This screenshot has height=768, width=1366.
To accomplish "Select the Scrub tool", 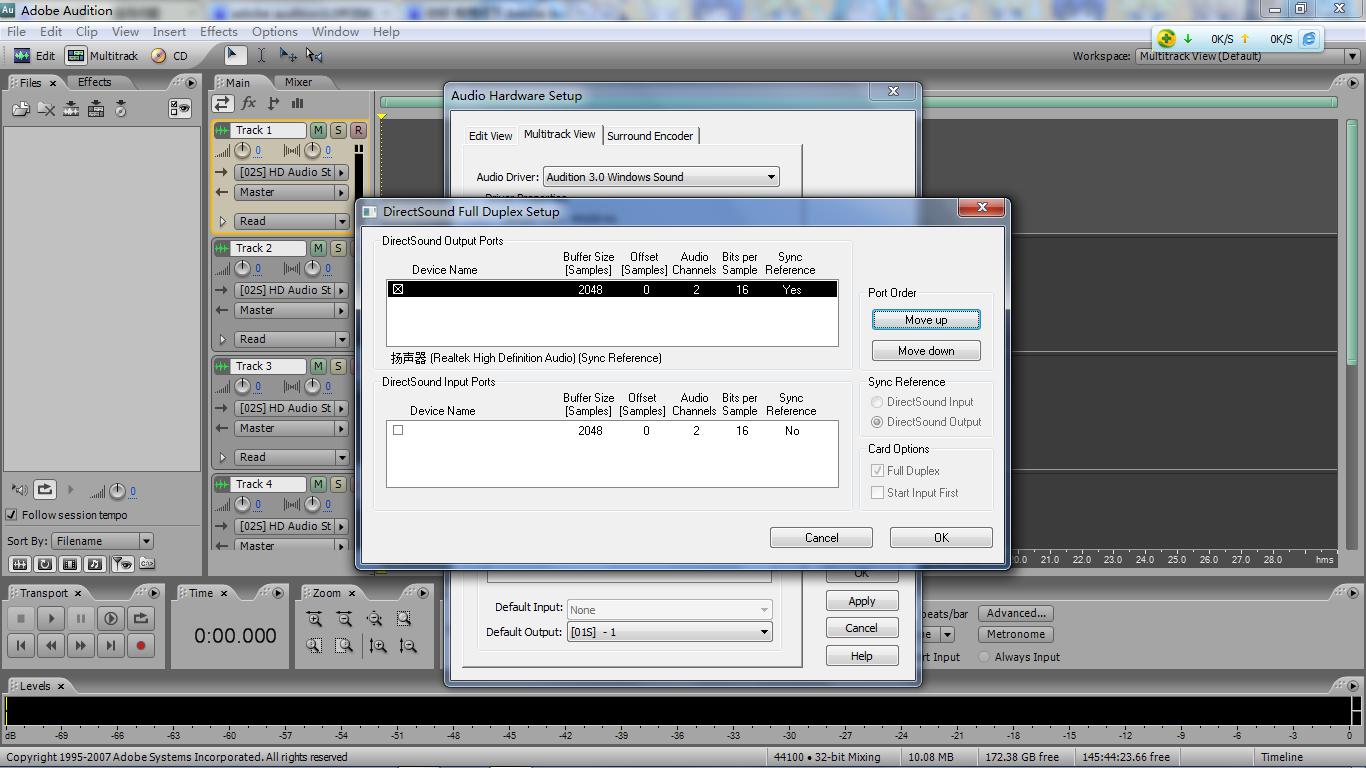I will click(x=314, y=56).
